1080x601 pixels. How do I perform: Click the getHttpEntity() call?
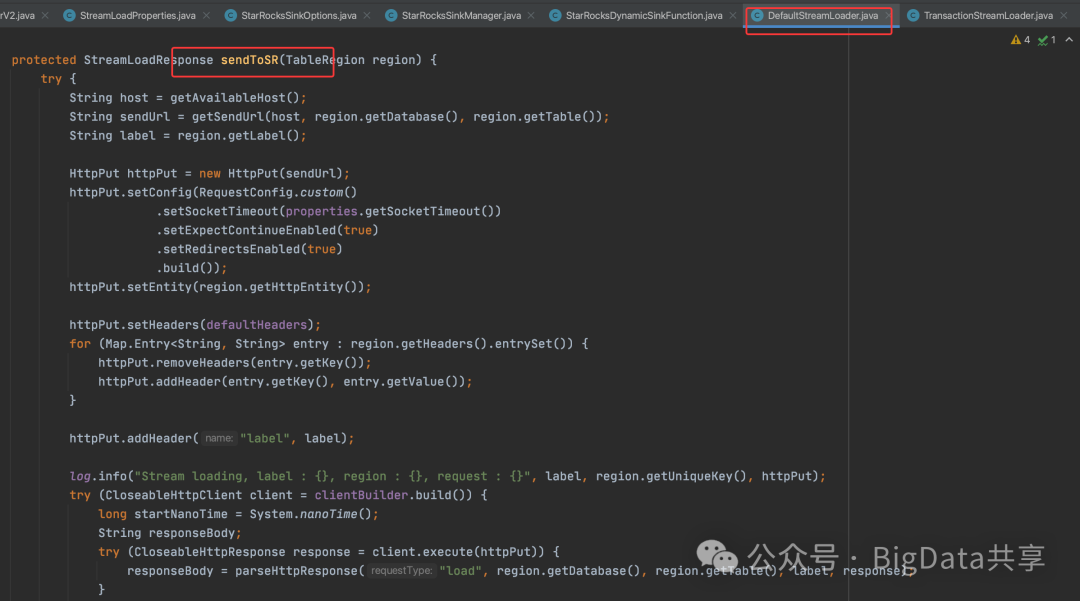coord(304,287)
